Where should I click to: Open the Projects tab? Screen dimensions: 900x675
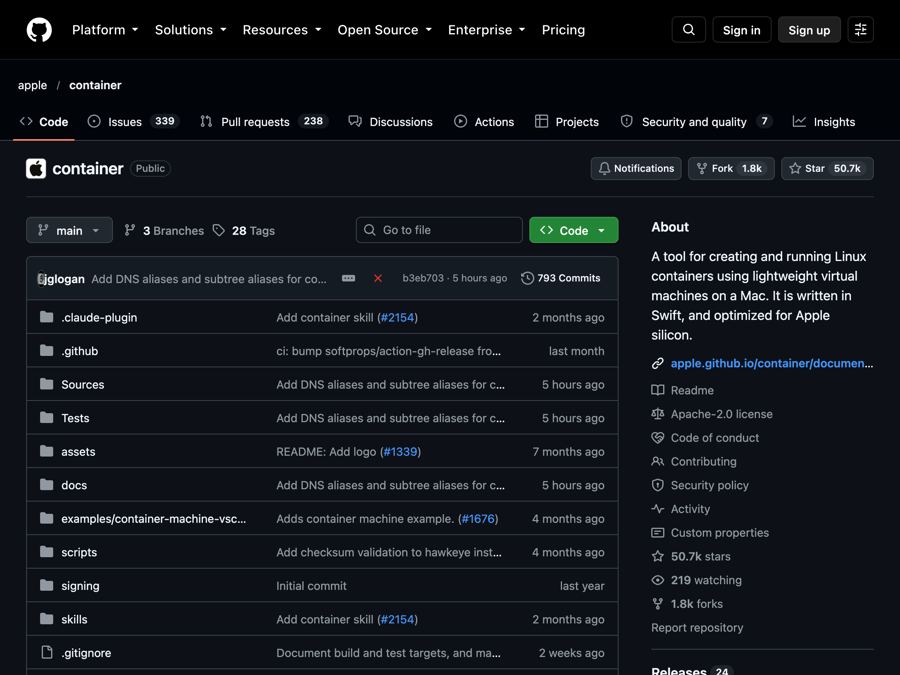tap(567, 122)
